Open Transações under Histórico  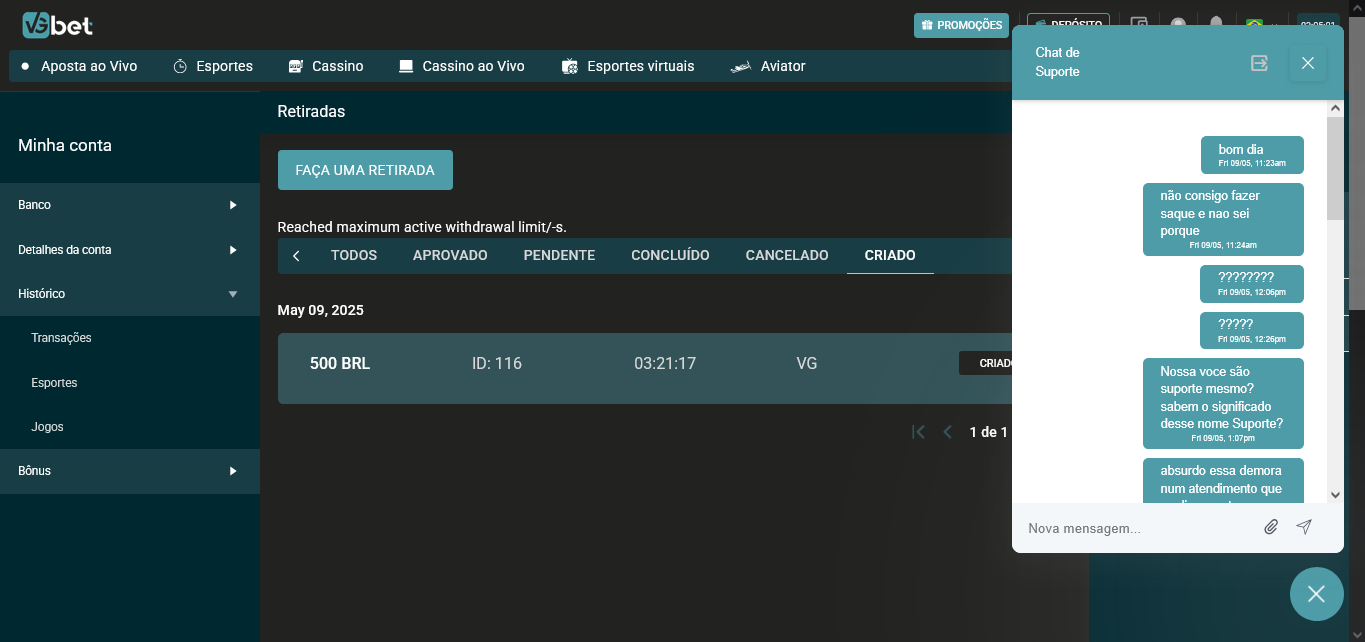[61, 338]
